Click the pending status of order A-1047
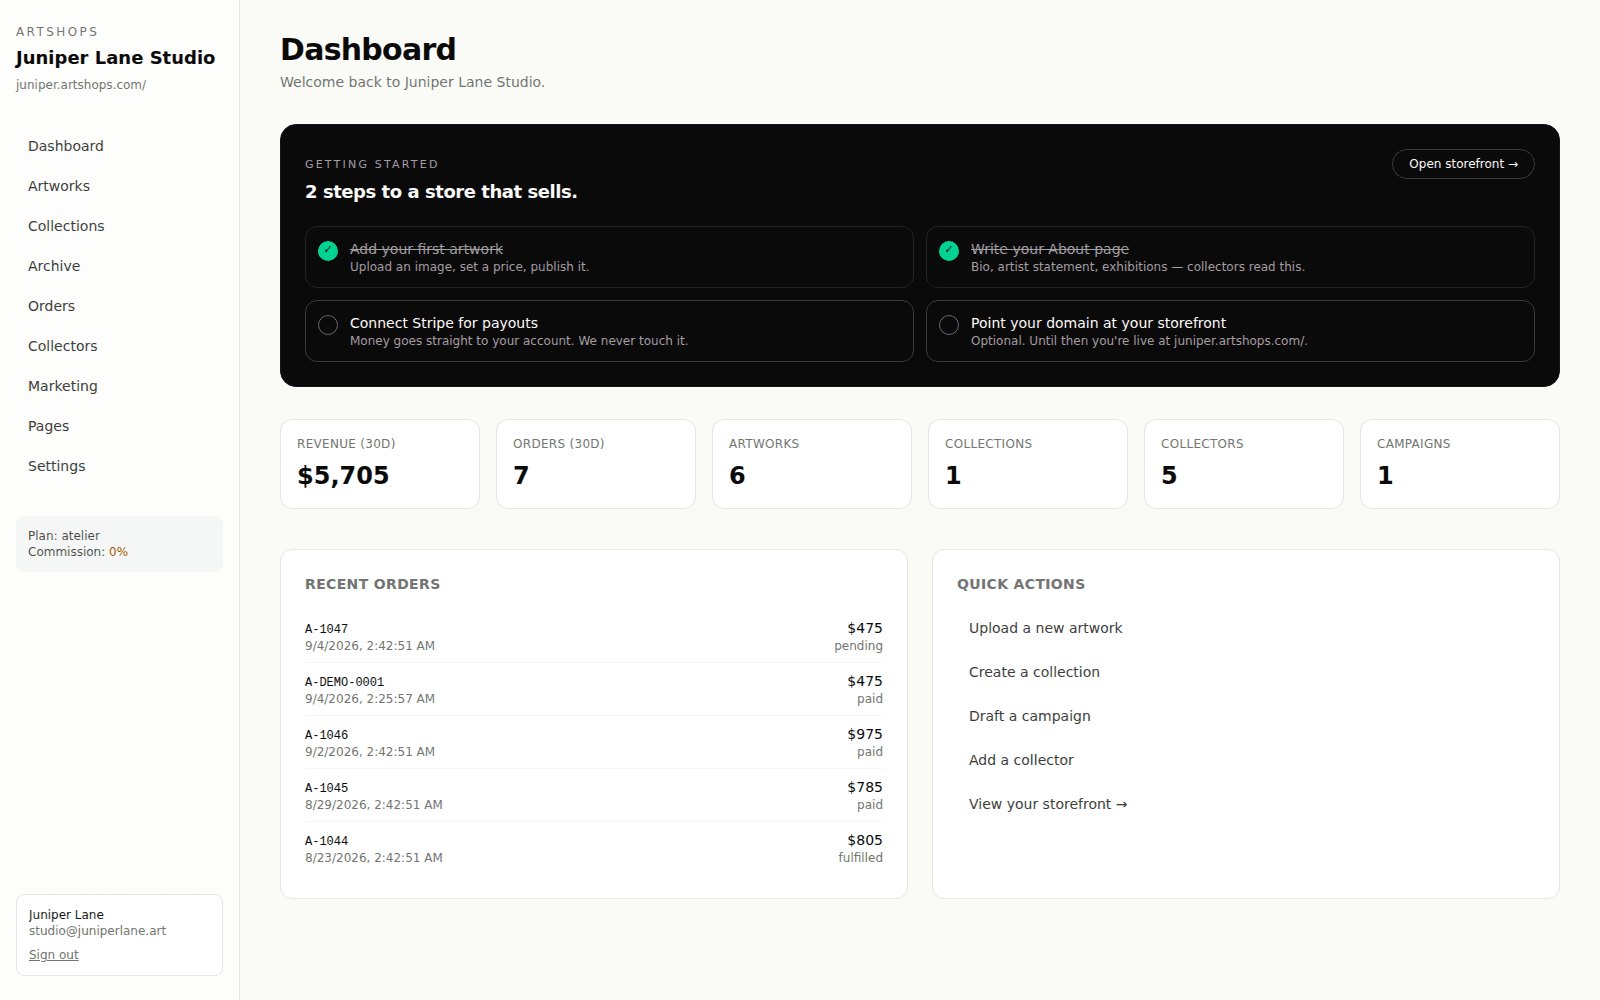The height and width of the screenshot is (1000, 1600). [858, 646]
